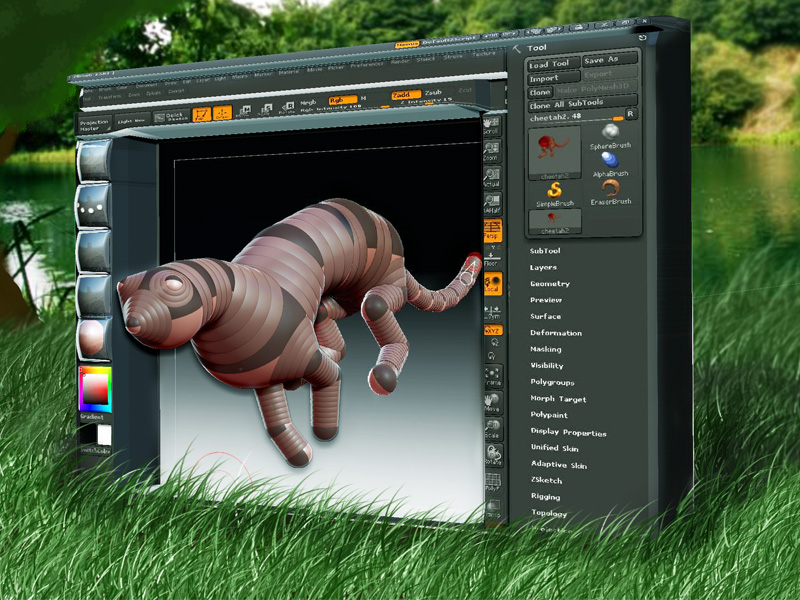
Task: Select the SimpleBrush tool icon
Action: (555, 194)
